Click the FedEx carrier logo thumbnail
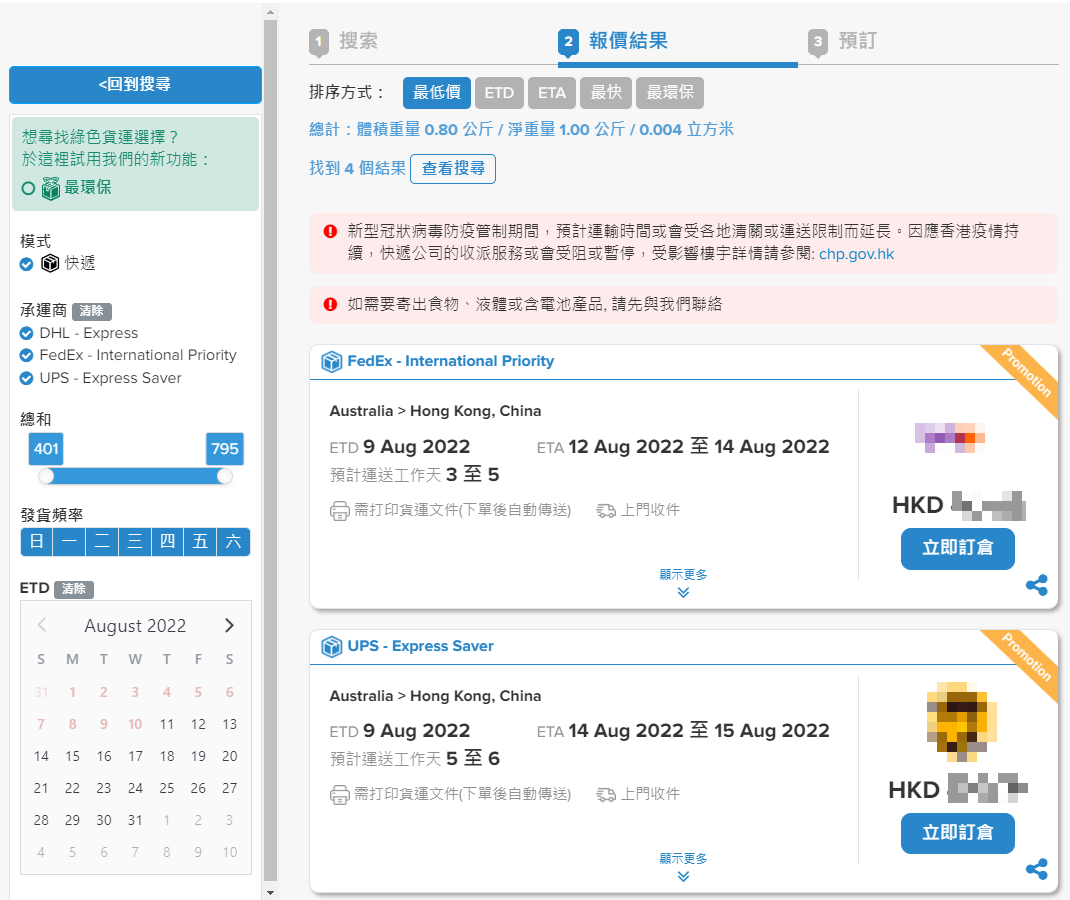The image size is (1070, 900). click(x=949, y=438)
